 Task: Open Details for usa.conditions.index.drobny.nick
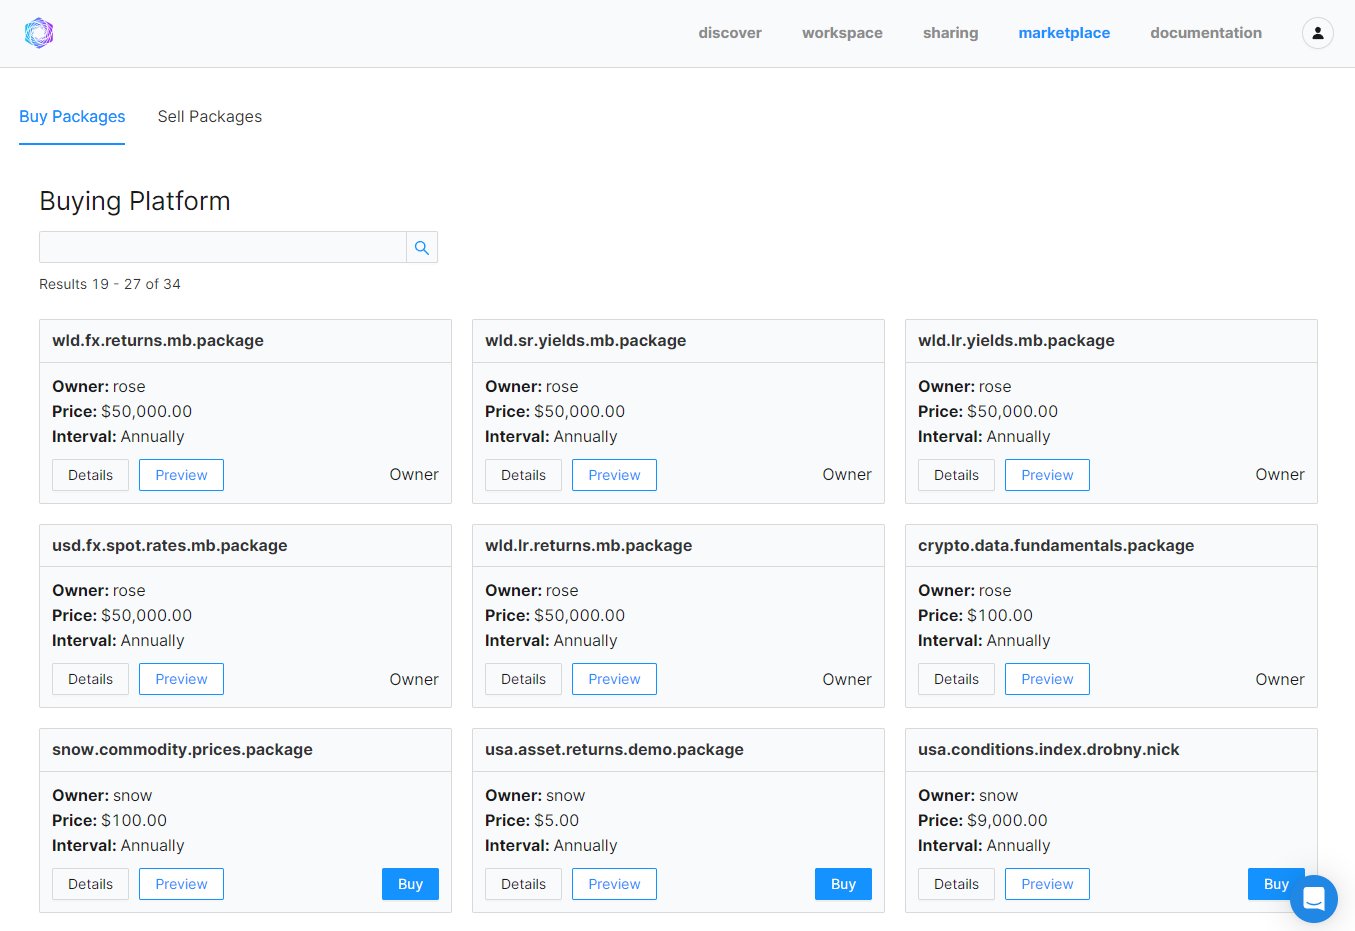tap(956, 884)
